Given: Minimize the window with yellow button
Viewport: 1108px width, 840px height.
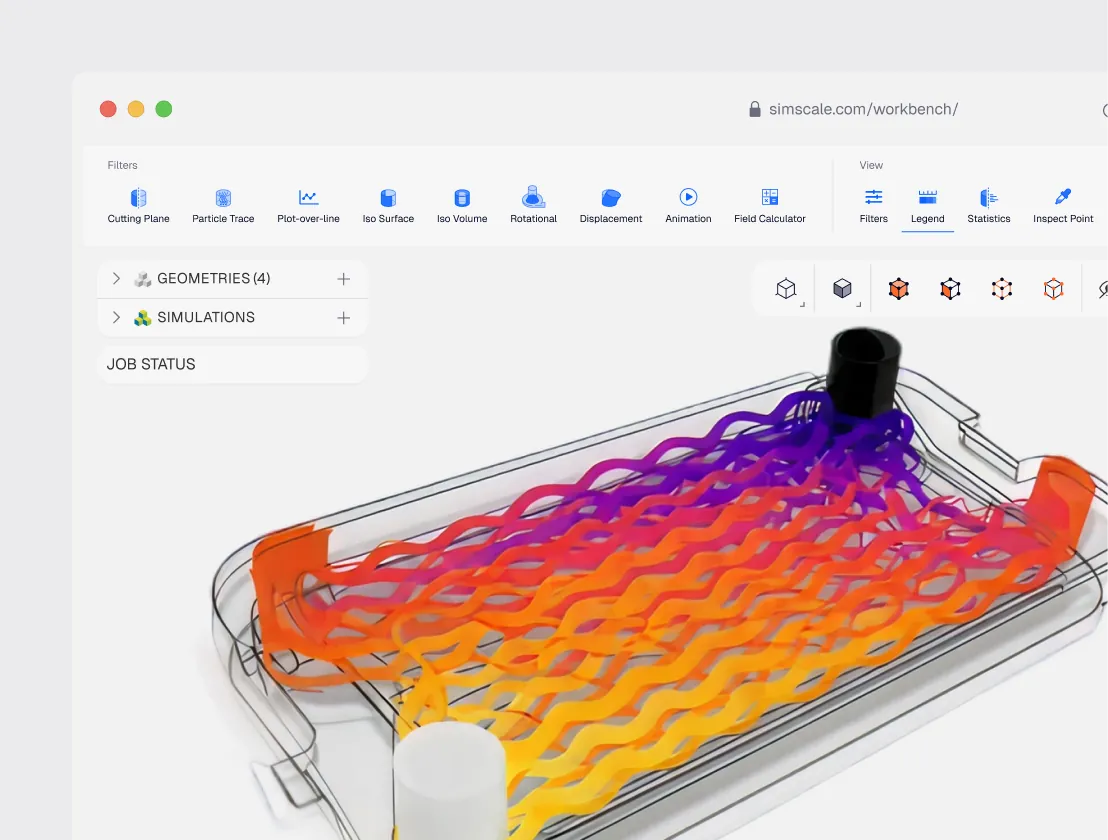Looking at the screenshot, I should coord(136,109).
